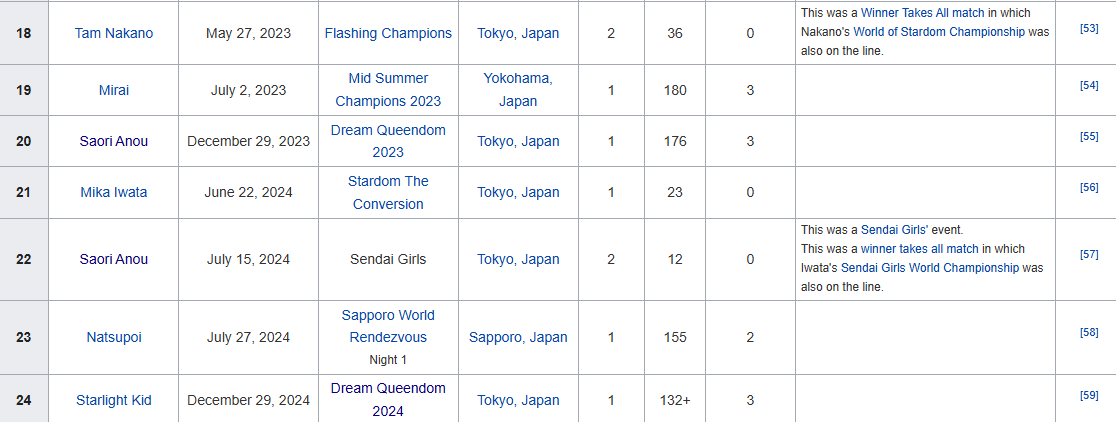Image resolution: width=1116 pixels, height=422 pixels.
Task: Open Mid Summer Champions 2023 link
Action: (388, 90)
